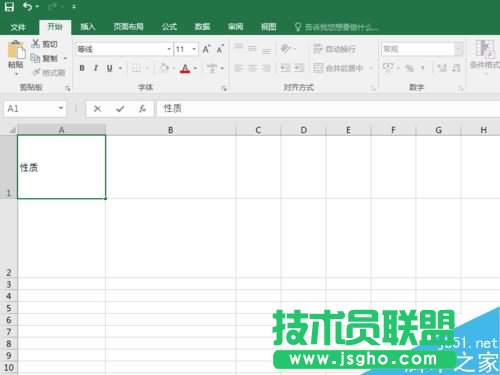Image resolution: width=500 pixels, height=375 pixels.
Task: Open the 文件 (File) tab
Action: coord(18,27)
